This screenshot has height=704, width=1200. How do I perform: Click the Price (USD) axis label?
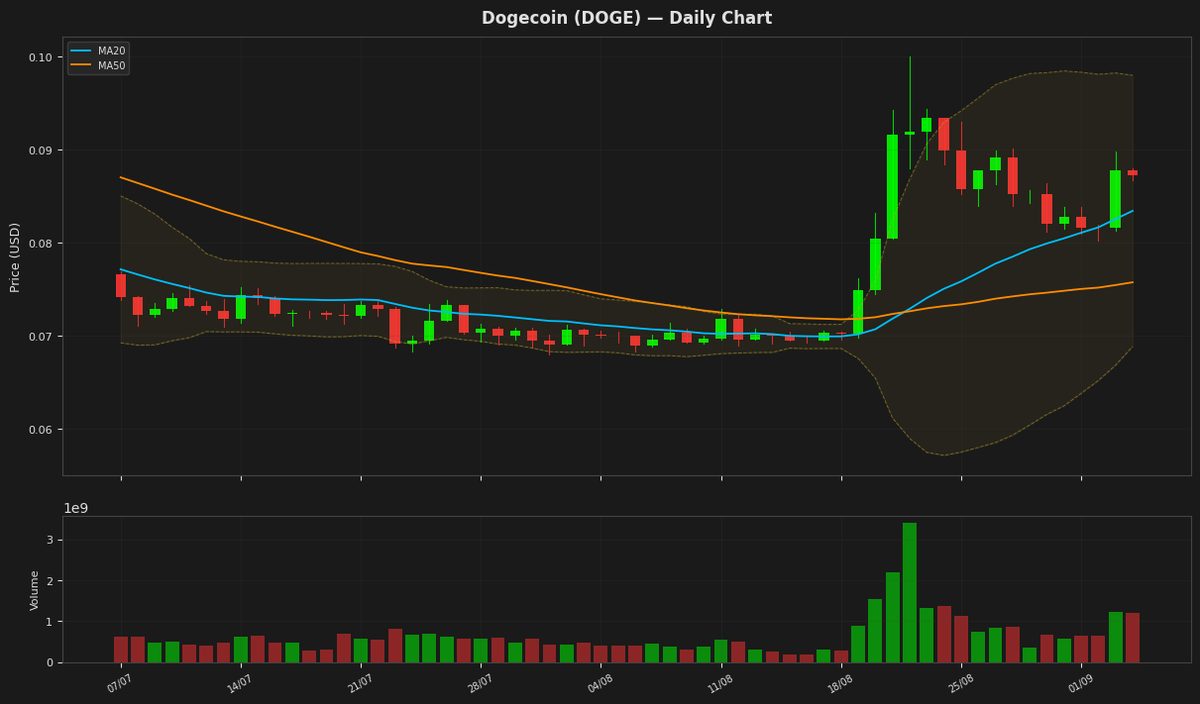point(15,256)
